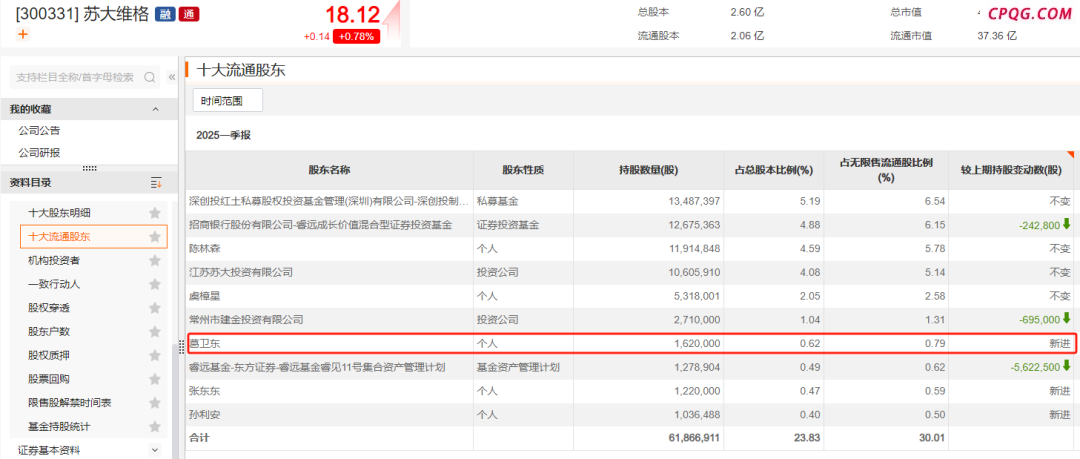Screen dimensions: 1080x459
Task: Click the green down arrow beside -242,800
Action: pyautogui.click(x=1067, y=224)
